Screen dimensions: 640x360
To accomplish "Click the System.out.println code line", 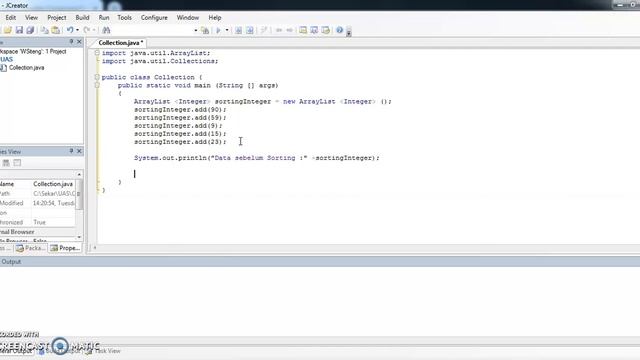I will coord(257,158).
